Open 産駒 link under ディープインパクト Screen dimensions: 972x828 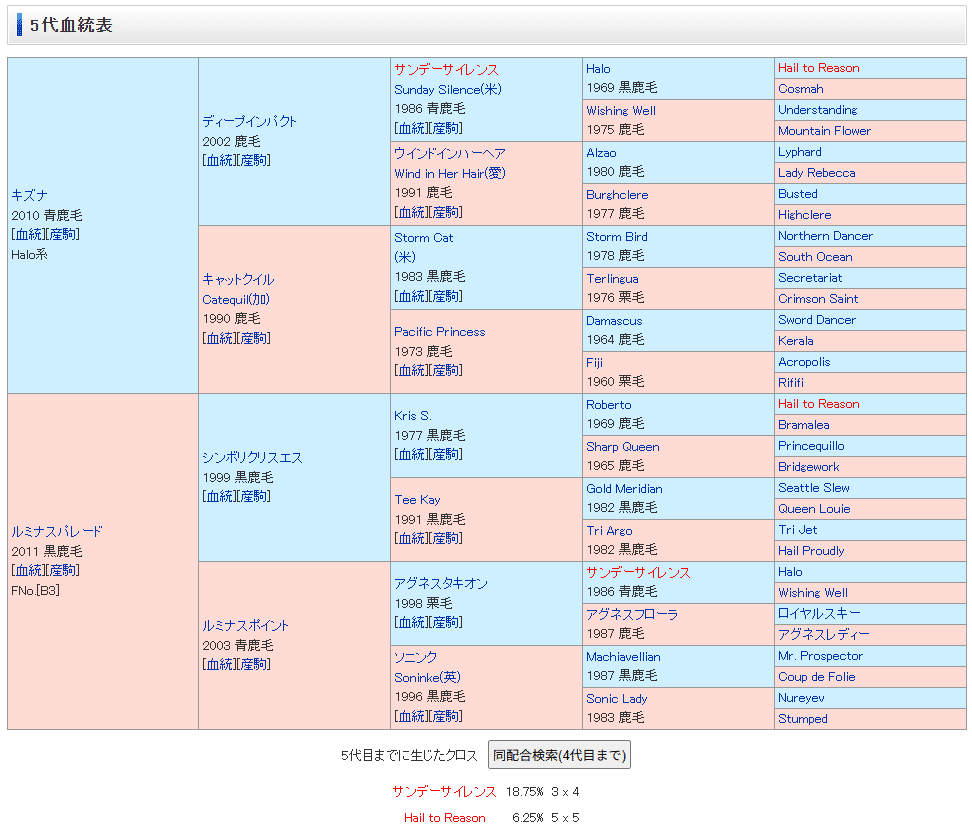pyautogui.click(x=253, y=161)
